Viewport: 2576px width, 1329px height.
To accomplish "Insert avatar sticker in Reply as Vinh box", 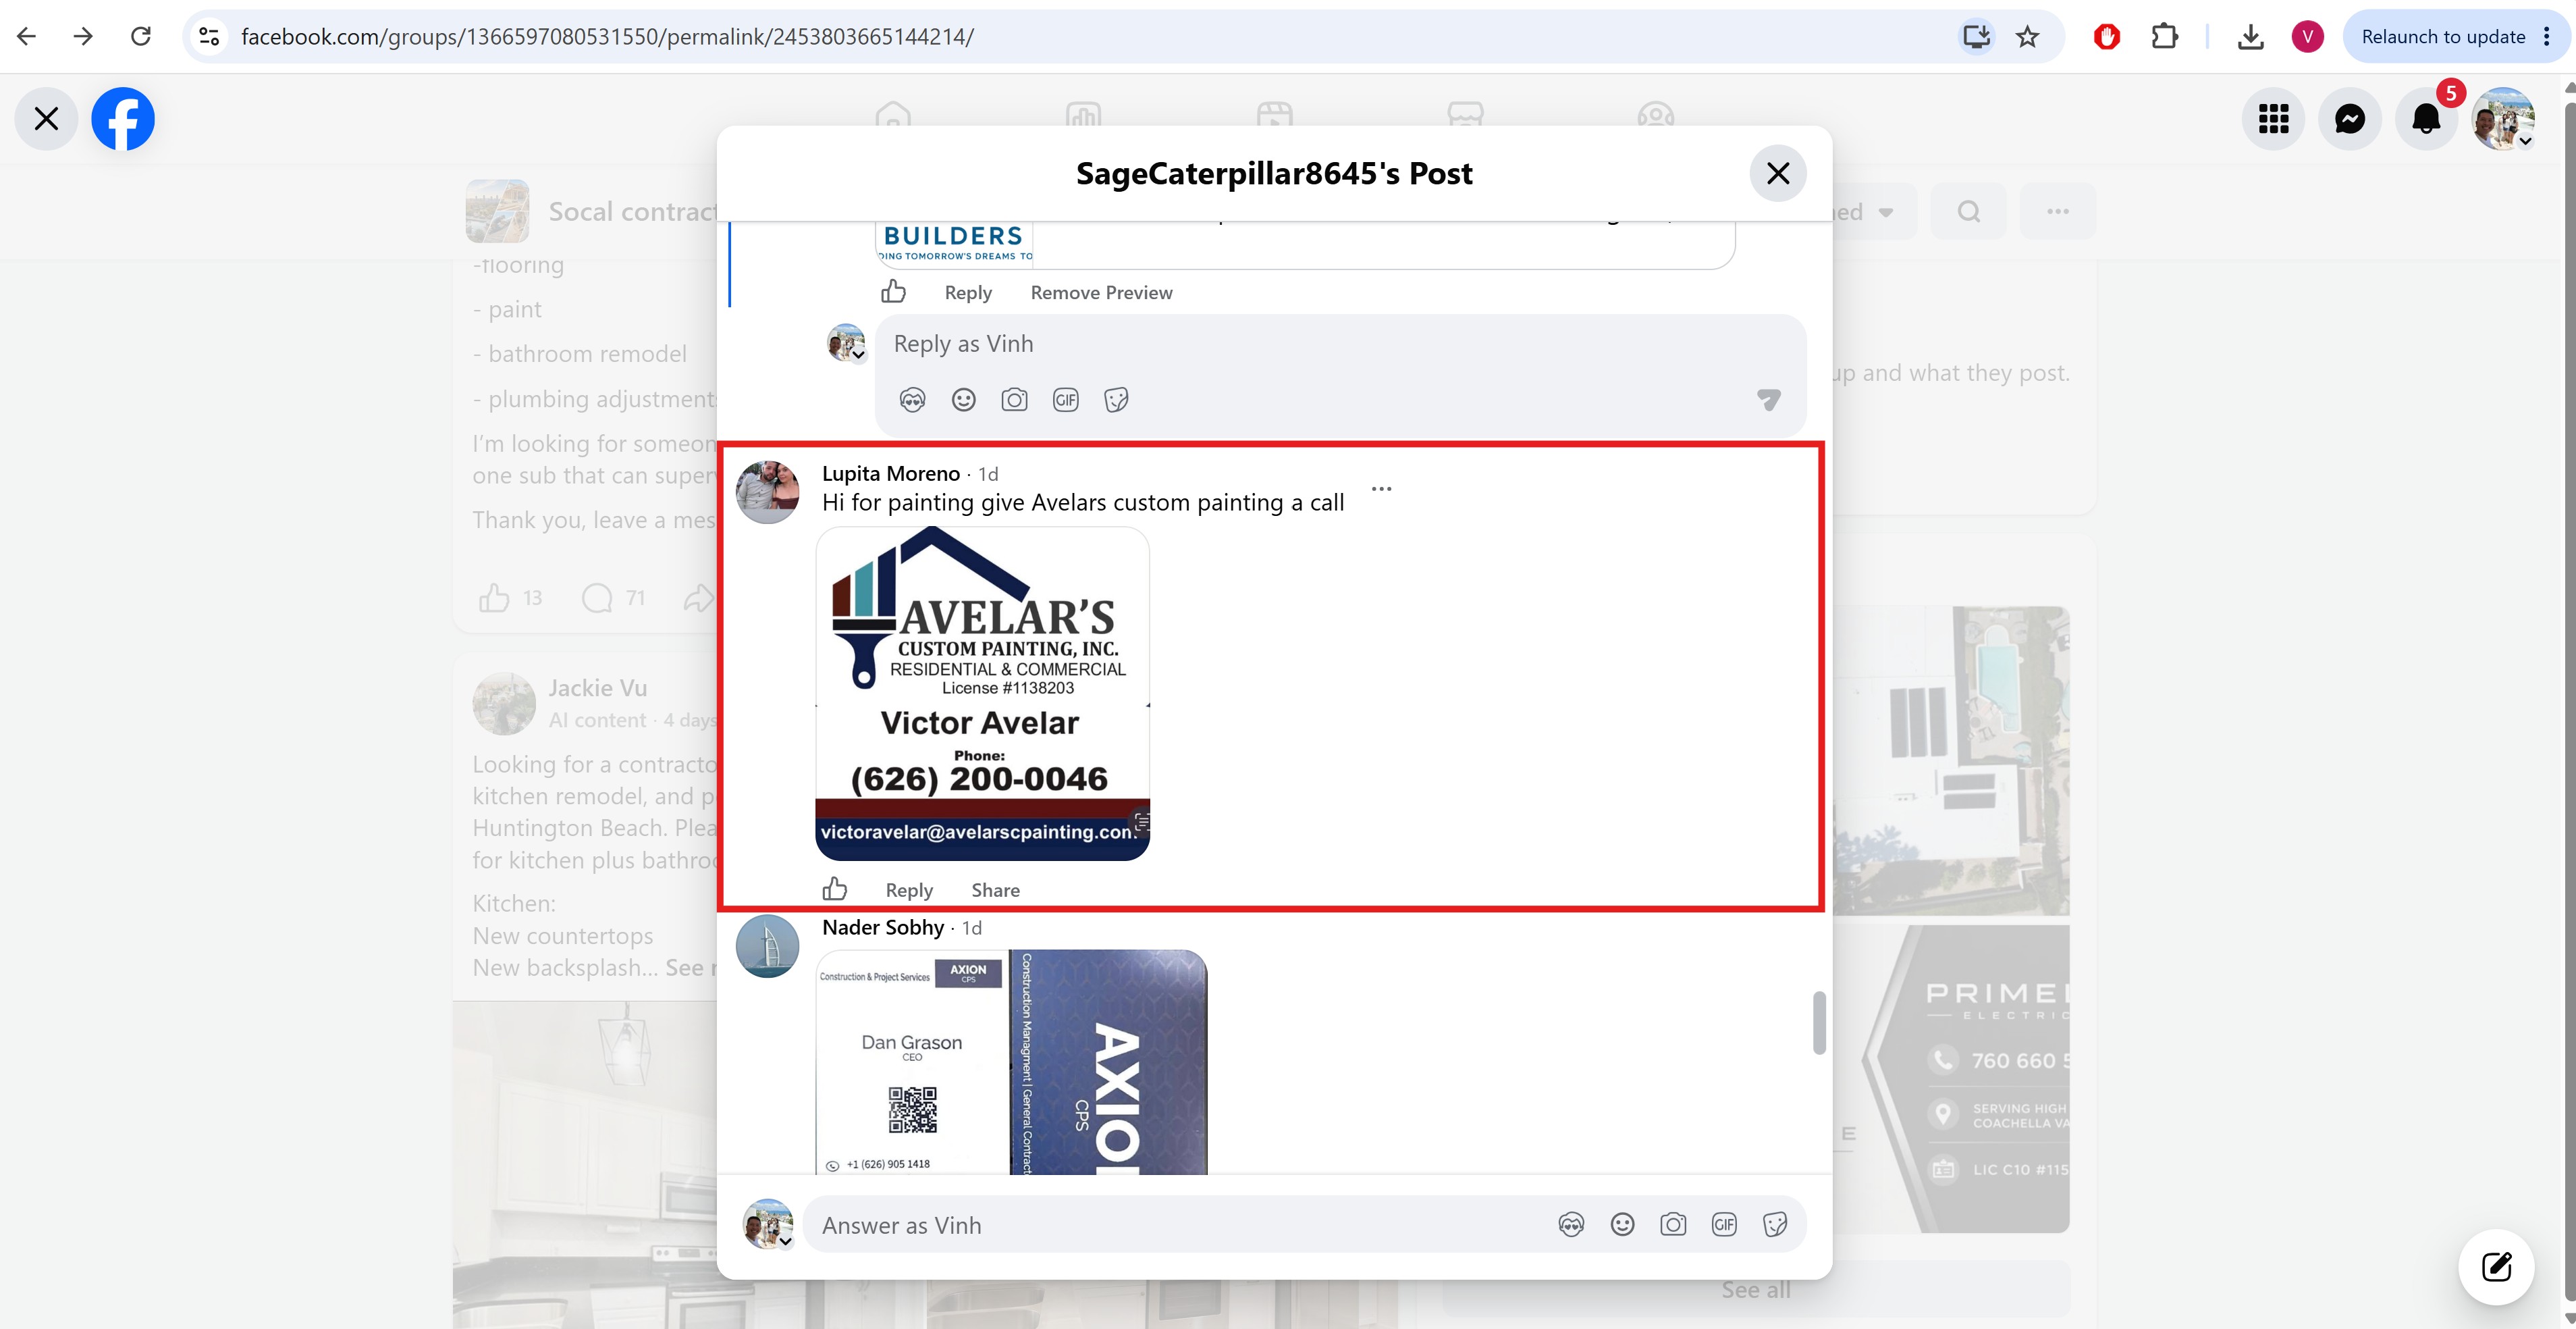I will tap(912, 400).
